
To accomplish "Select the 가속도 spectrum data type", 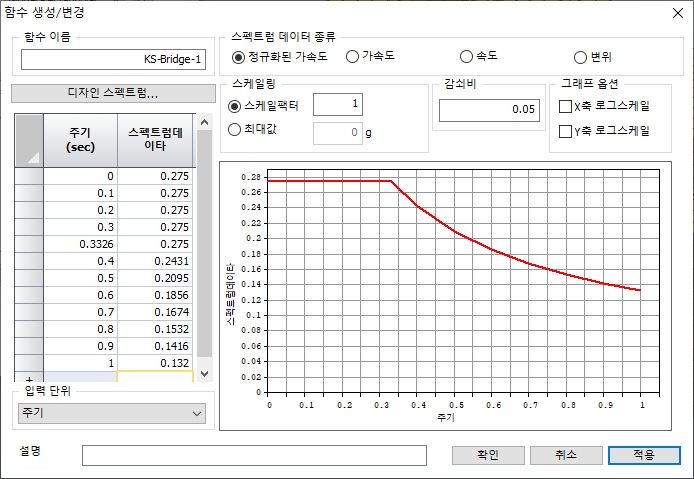I will pos(353,56).
